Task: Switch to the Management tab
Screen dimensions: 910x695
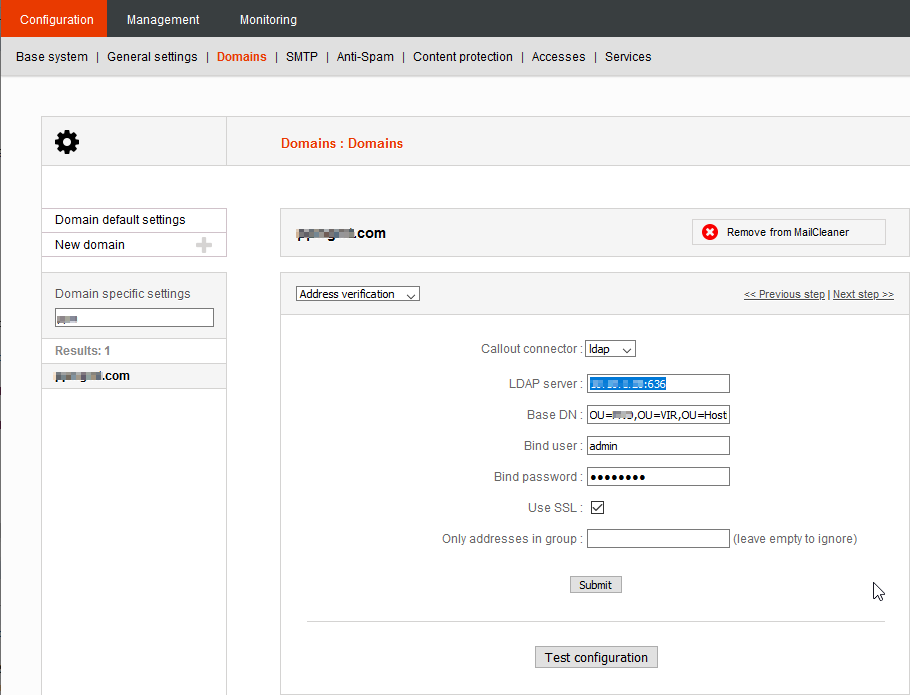Action: 163,19
